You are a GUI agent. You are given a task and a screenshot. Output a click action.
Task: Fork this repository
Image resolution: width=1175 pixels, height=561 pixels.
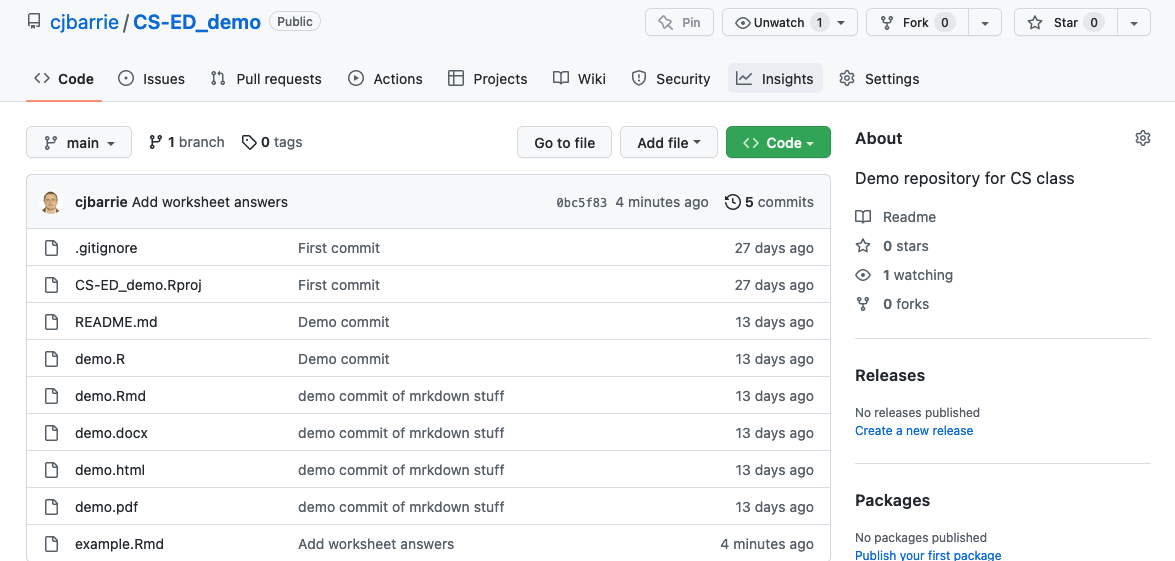pos(917,22)
